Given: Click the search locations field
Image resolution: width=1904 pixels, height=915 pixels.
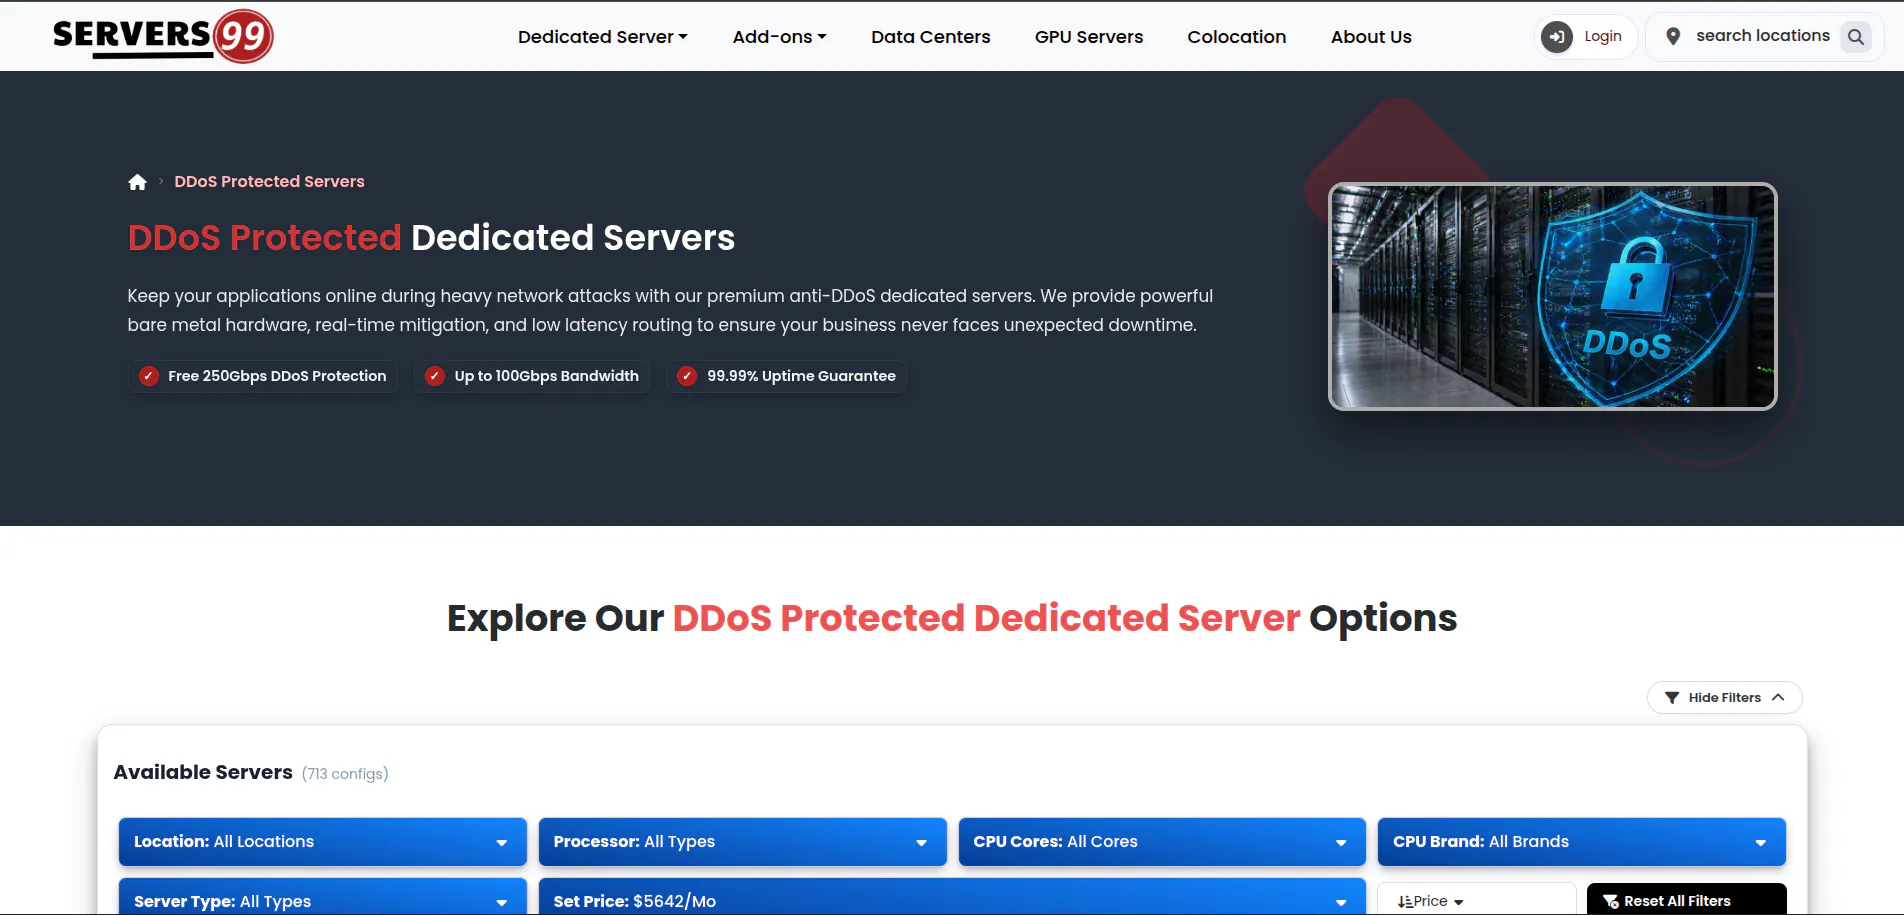Looking at the screenshot, I should click(x=1762, y=36).
